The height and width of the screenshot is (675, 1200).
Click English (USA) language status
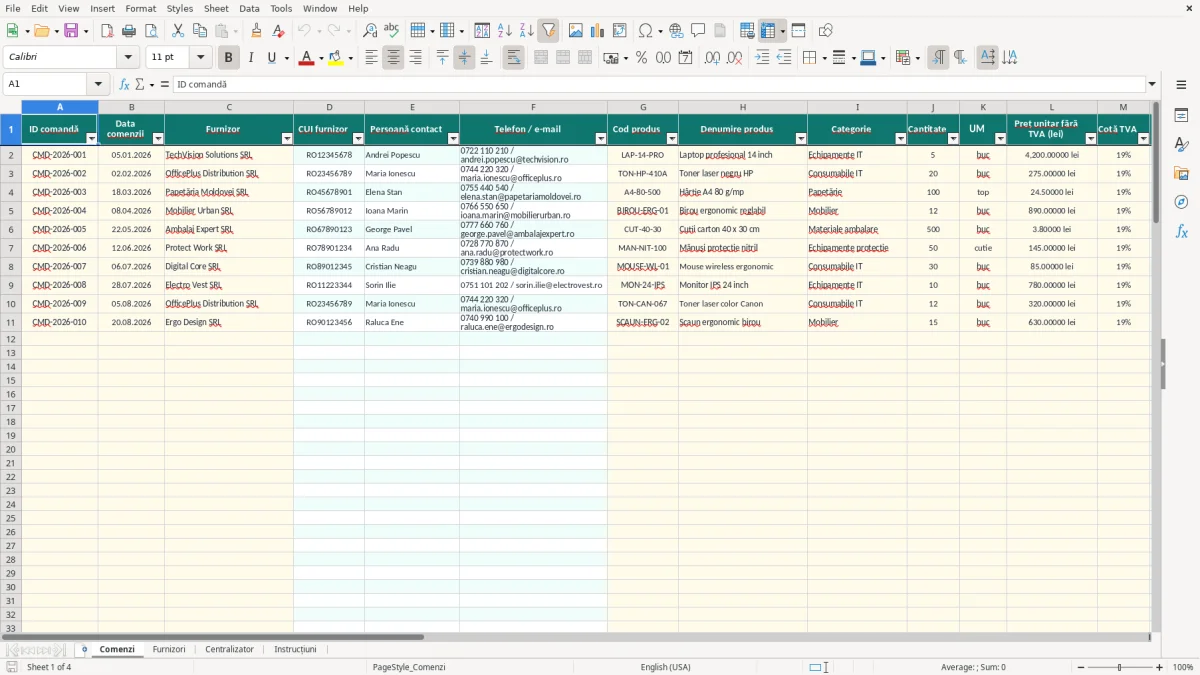point(665,667)
